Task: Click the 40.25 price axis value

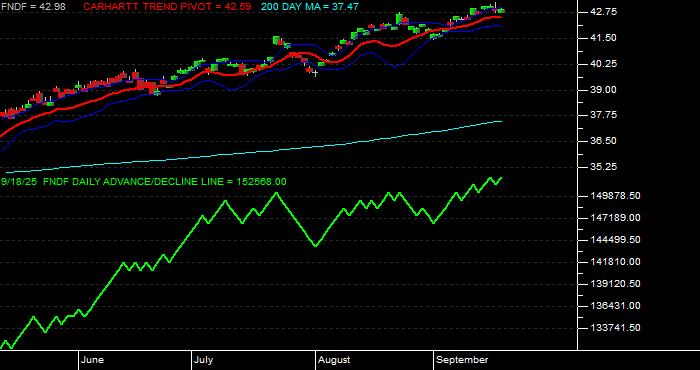Action: pos(603,64)
